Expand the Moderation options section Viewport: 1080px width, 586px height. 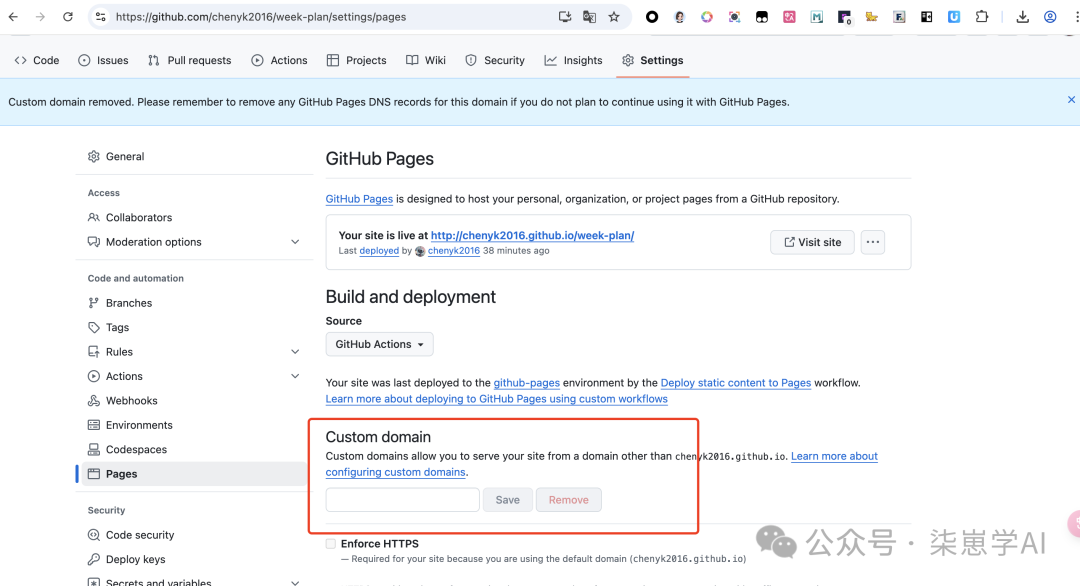pos(295,241)
